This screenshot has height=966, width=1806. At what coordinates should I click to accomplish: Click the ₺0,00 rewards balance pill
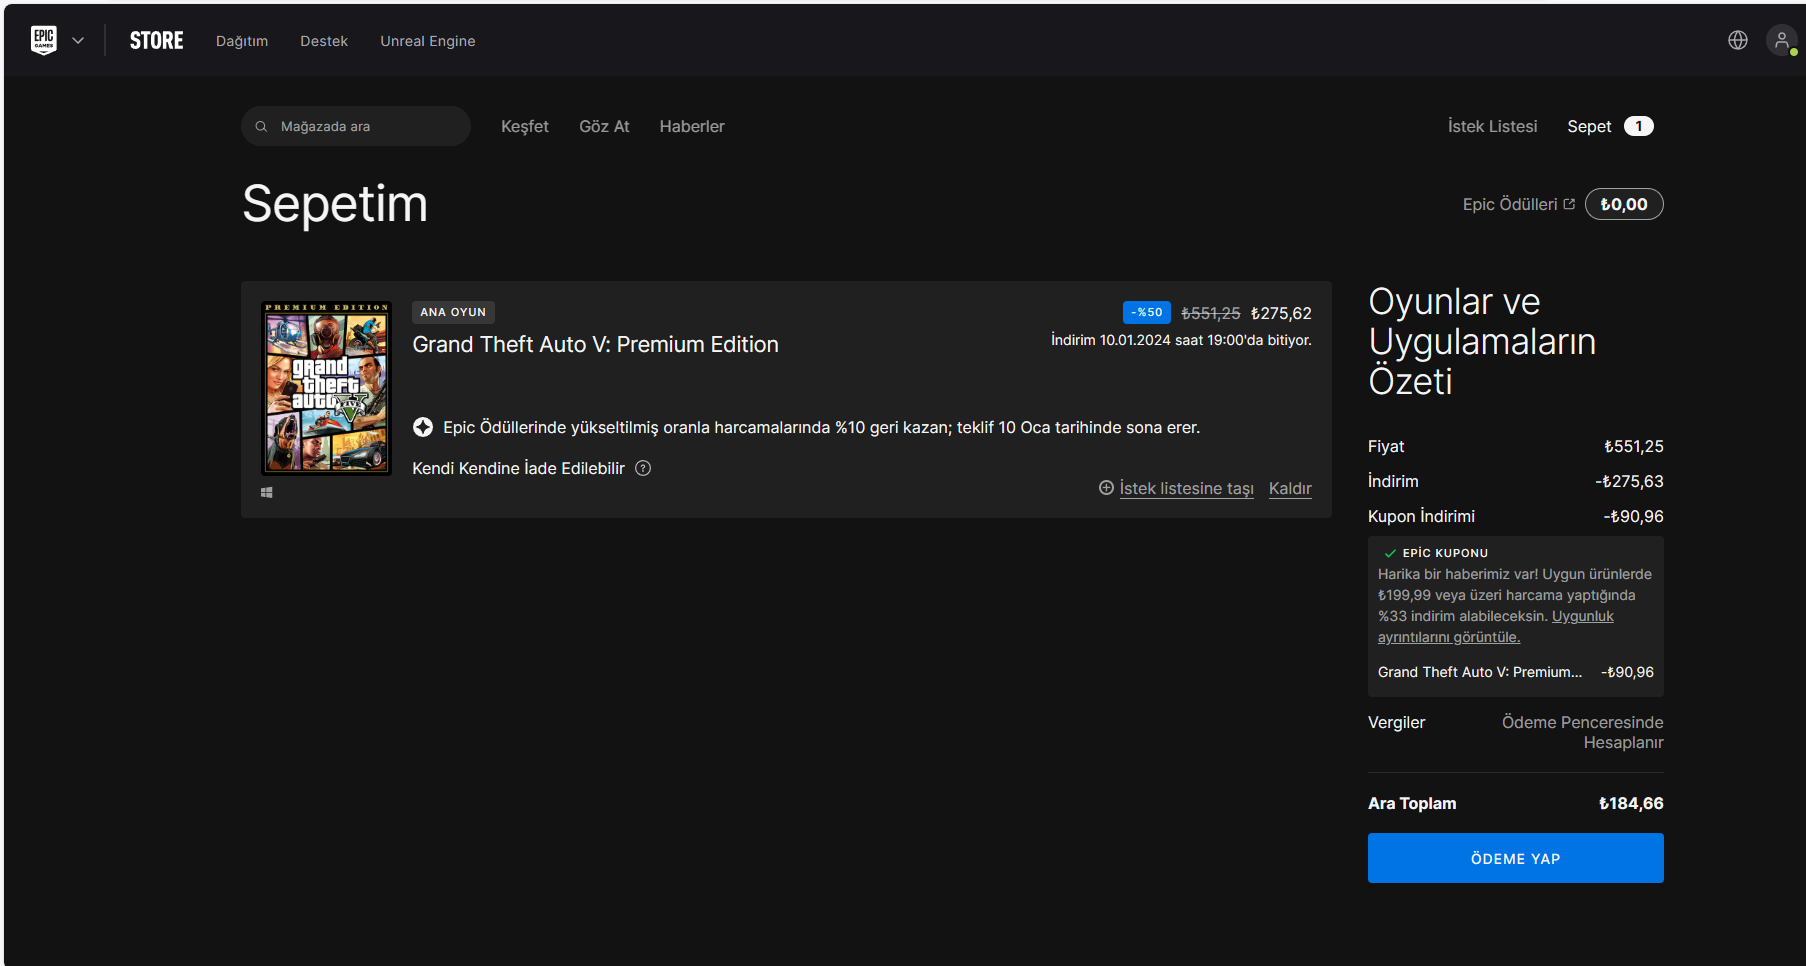(1624, 204)
